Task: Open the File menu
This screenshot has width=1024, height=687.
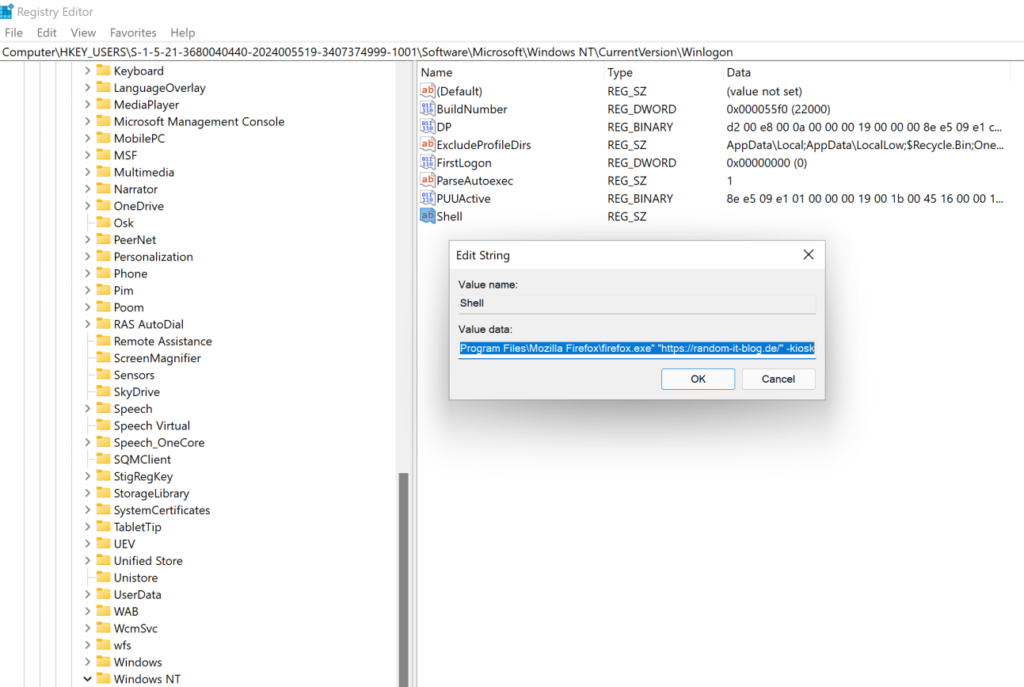Action: 14,33
